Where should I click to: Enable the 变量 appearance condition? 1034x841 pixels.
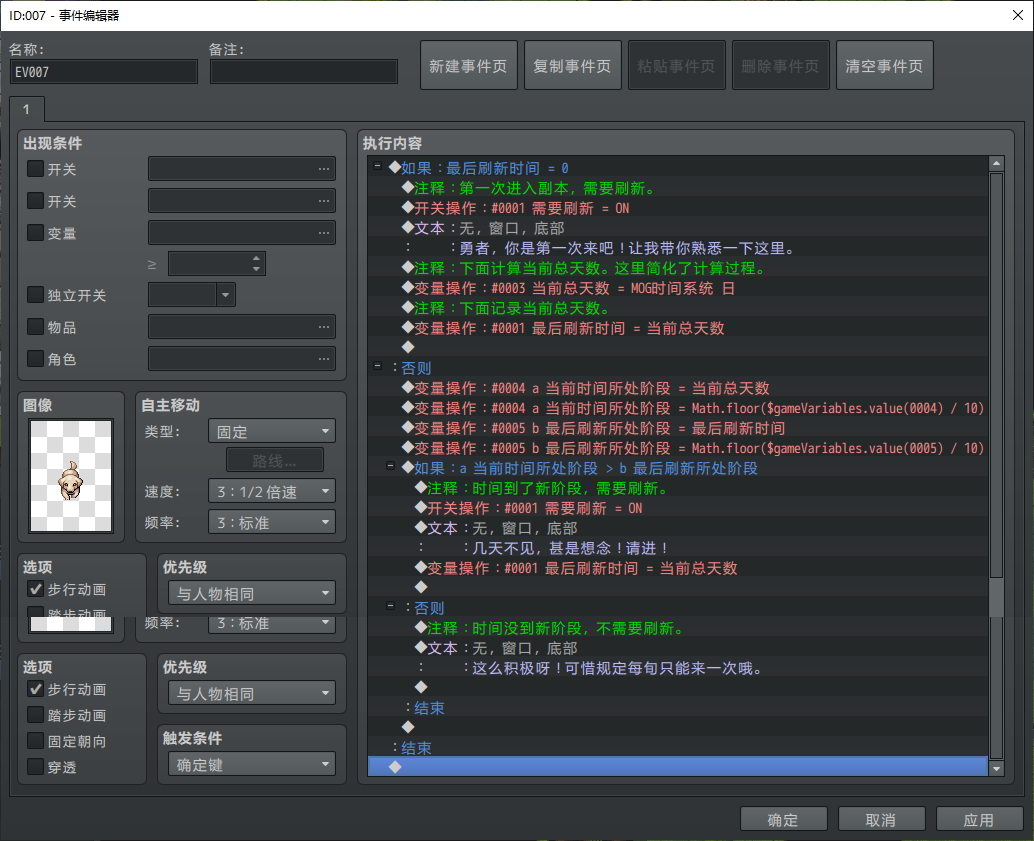tap(36, 233)
